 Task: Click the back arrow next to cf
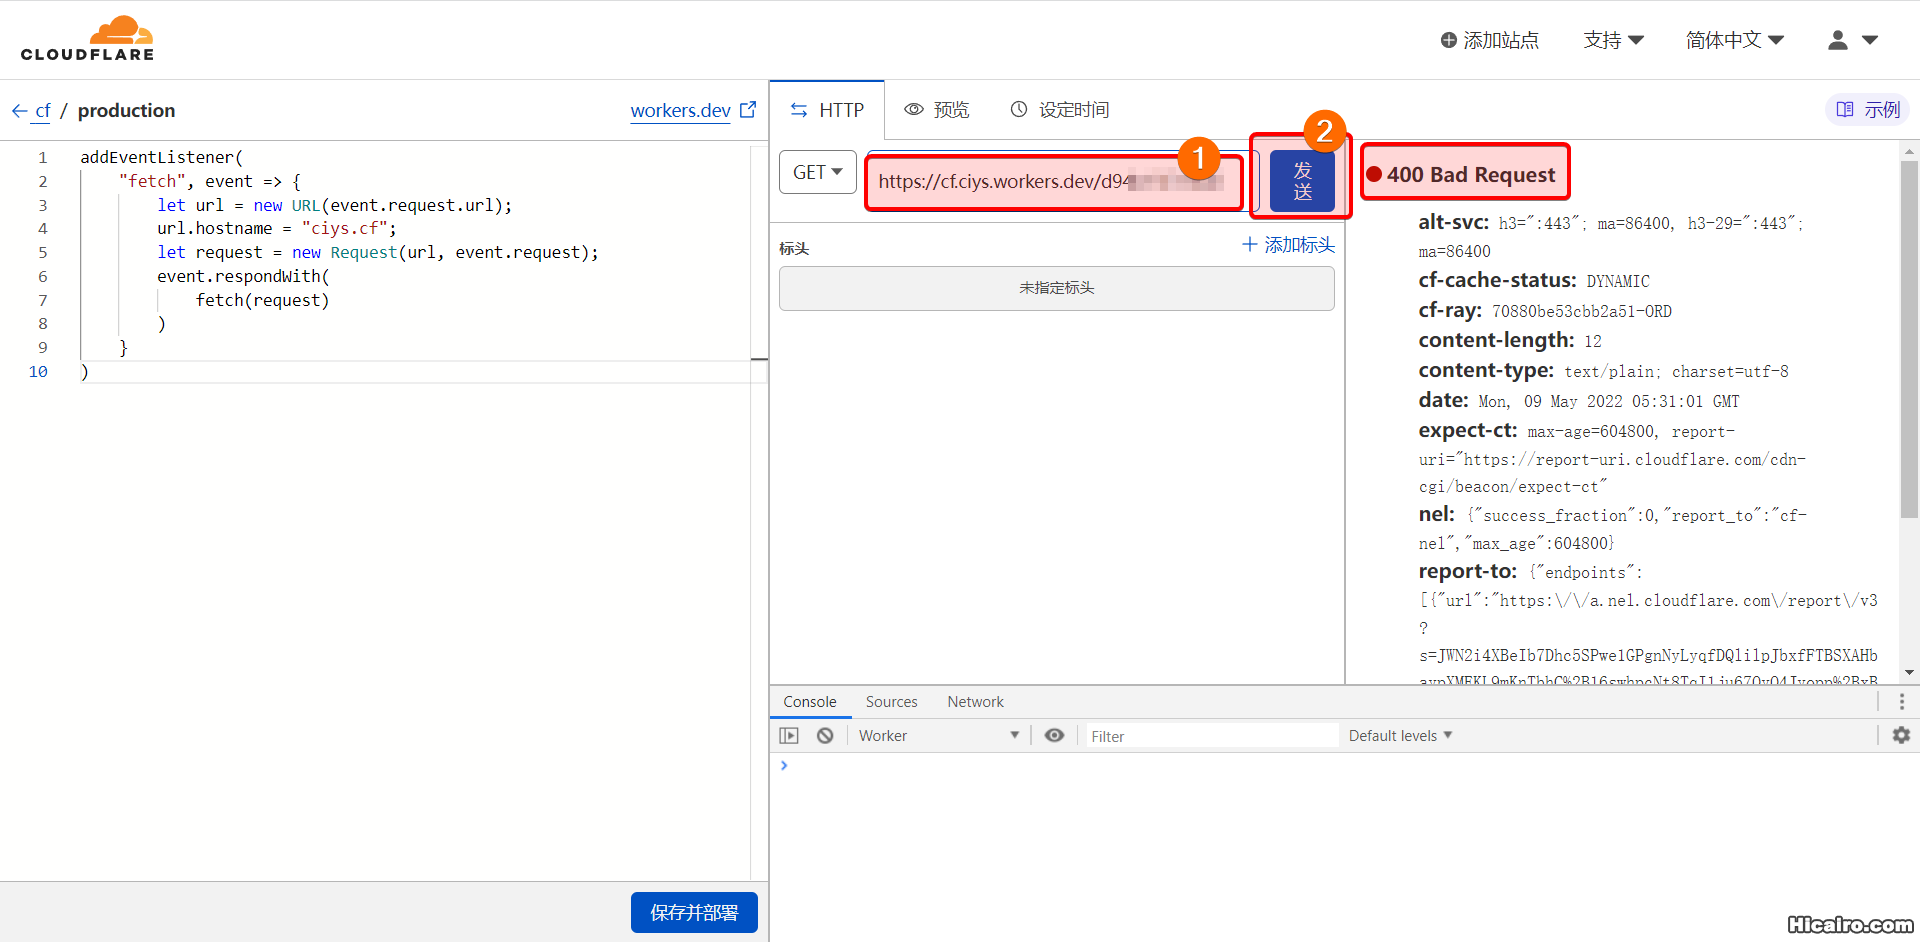[x=19, y=111]
